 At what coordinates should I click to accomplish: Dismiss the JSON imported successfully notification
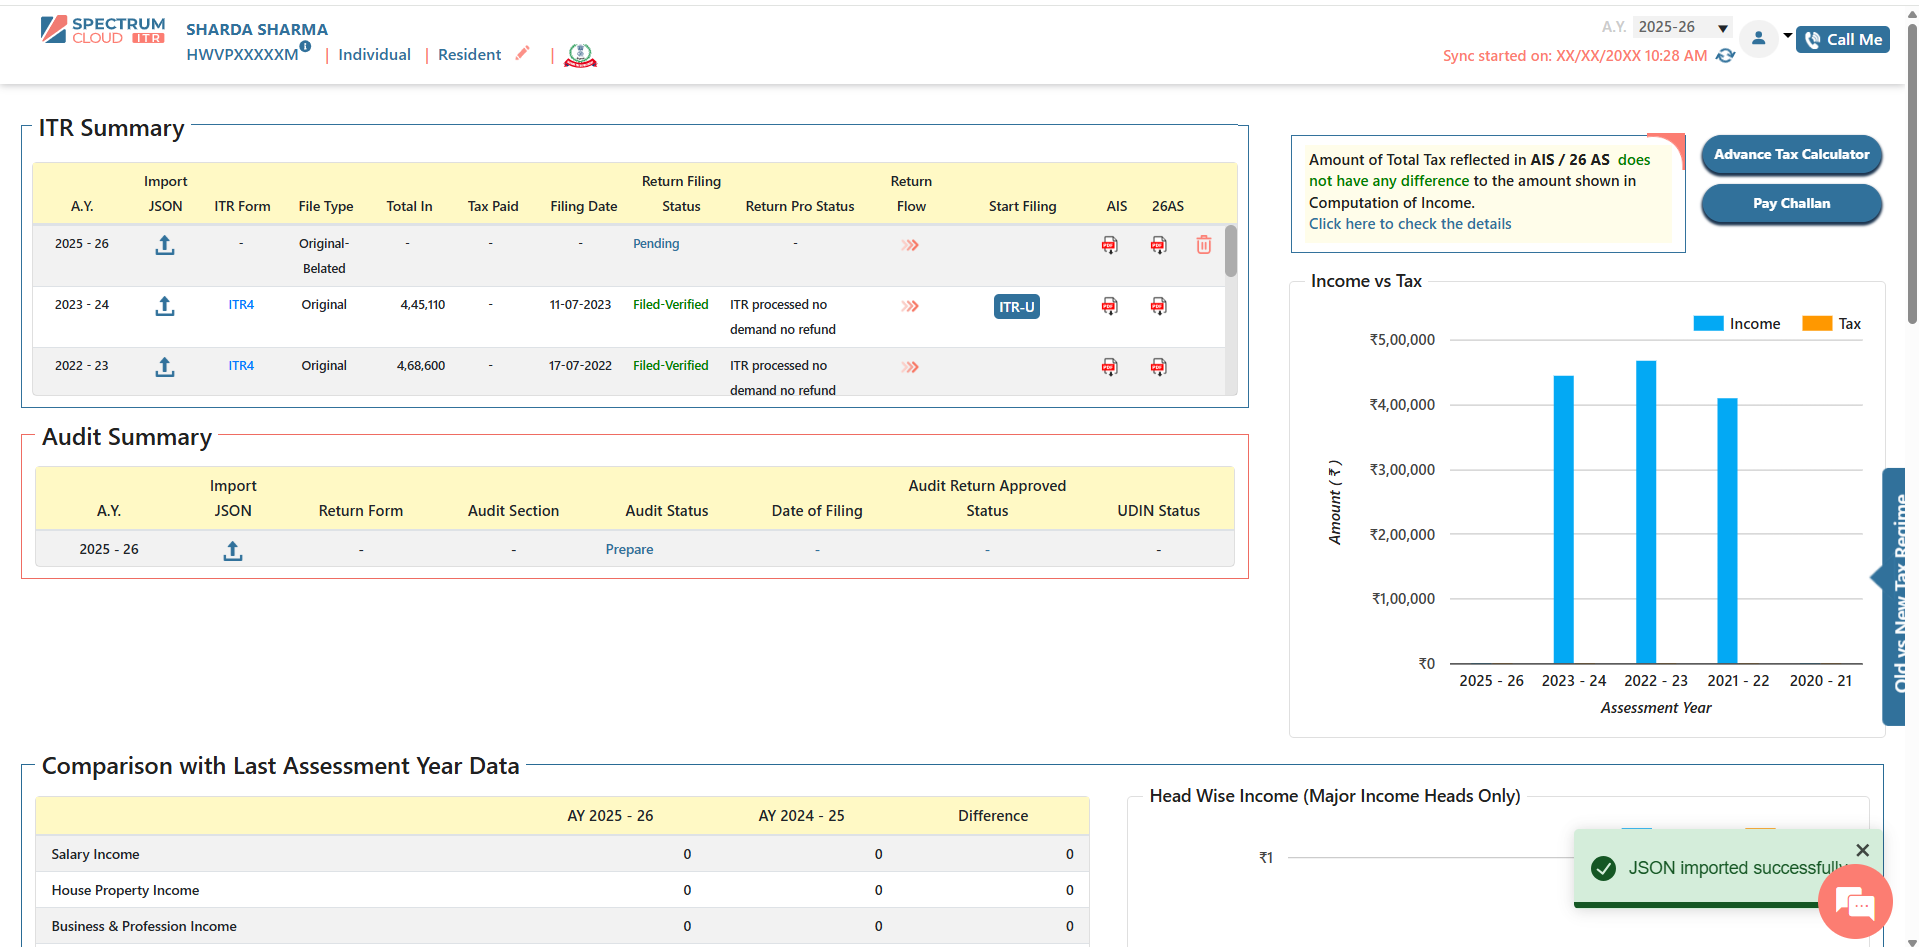[1862, 850]
